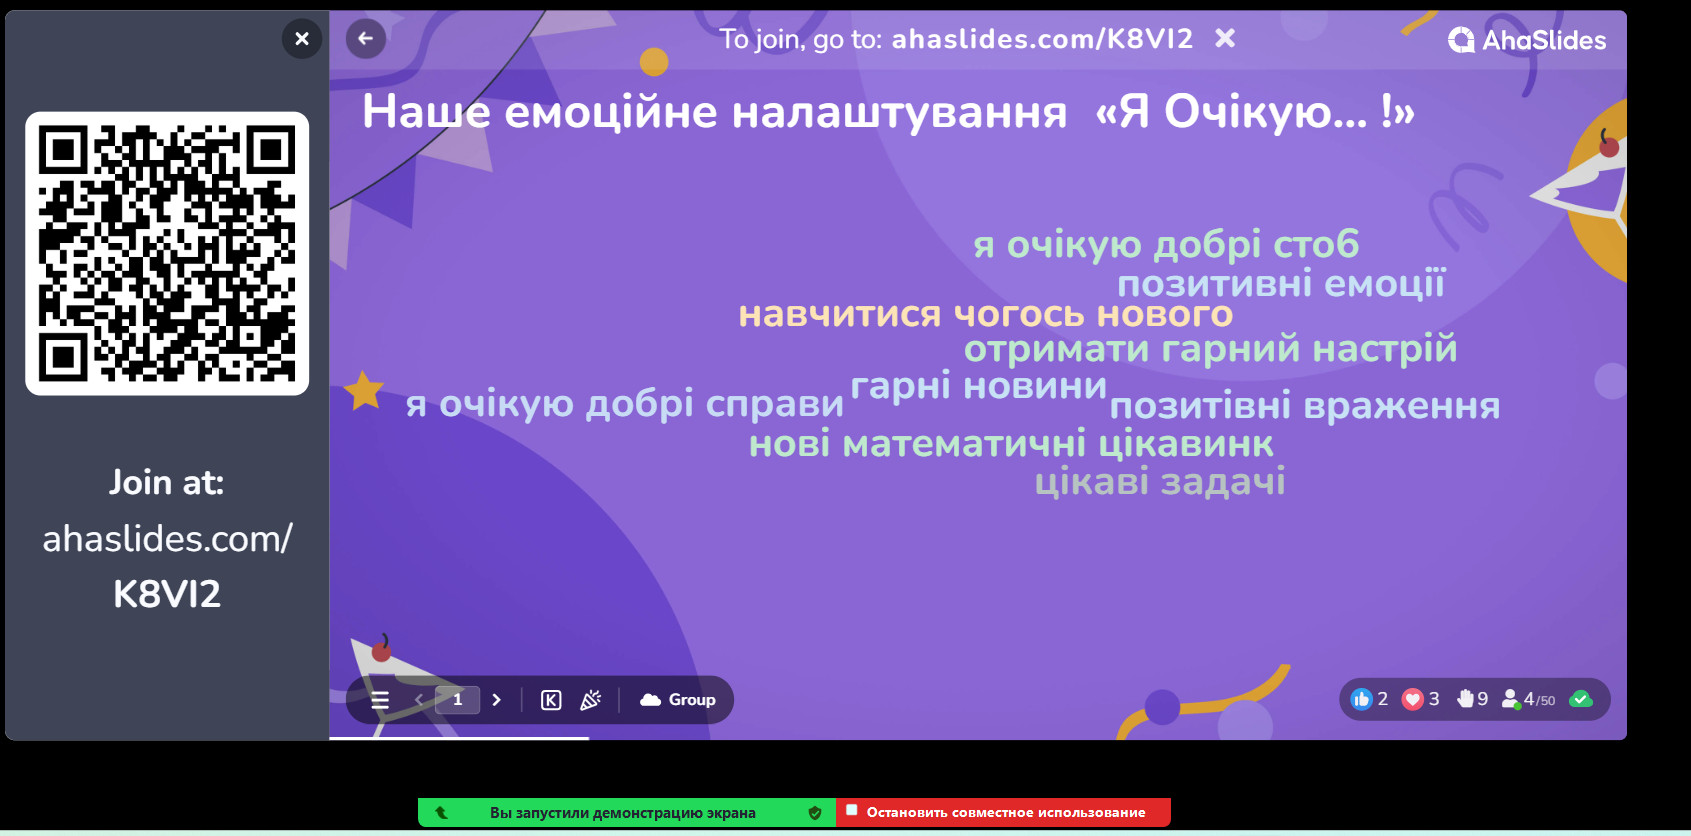The width and height of the screenshot is (1691, 836).
Task: Advance to the next slide
Action: 496,700
